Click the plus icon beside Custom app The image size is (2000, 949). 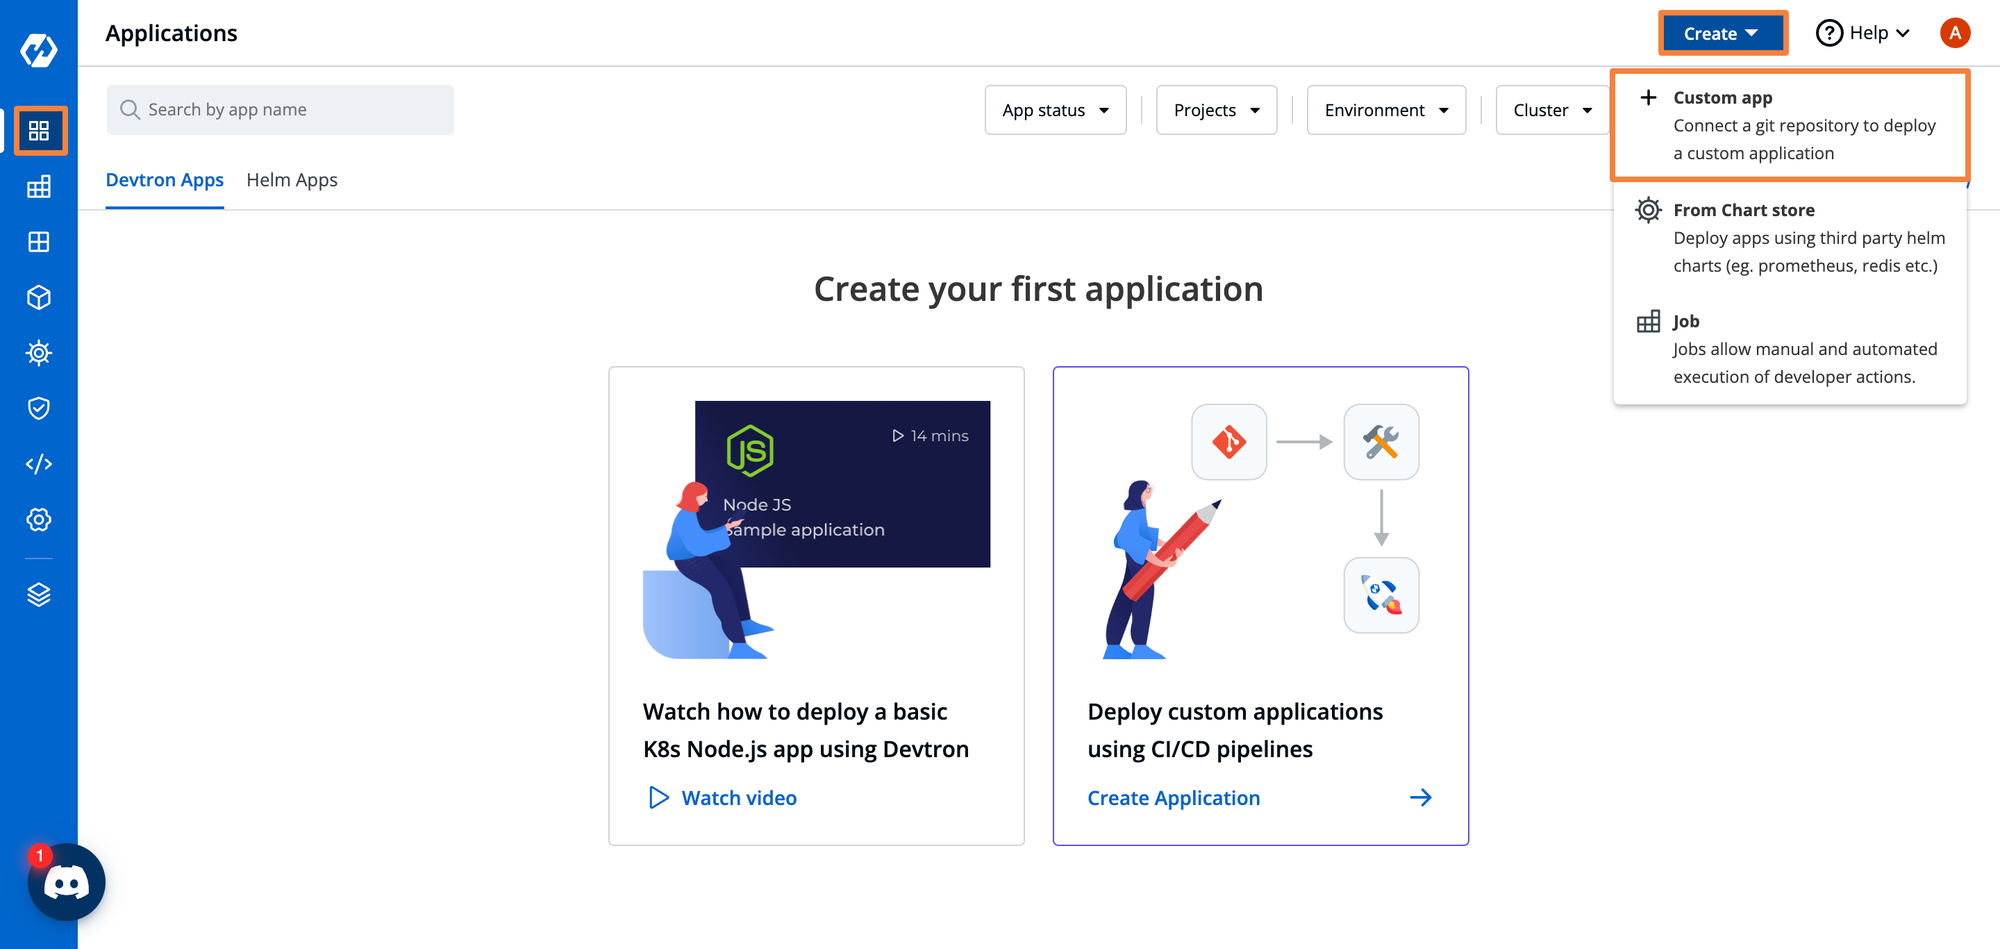point(1648,97)
